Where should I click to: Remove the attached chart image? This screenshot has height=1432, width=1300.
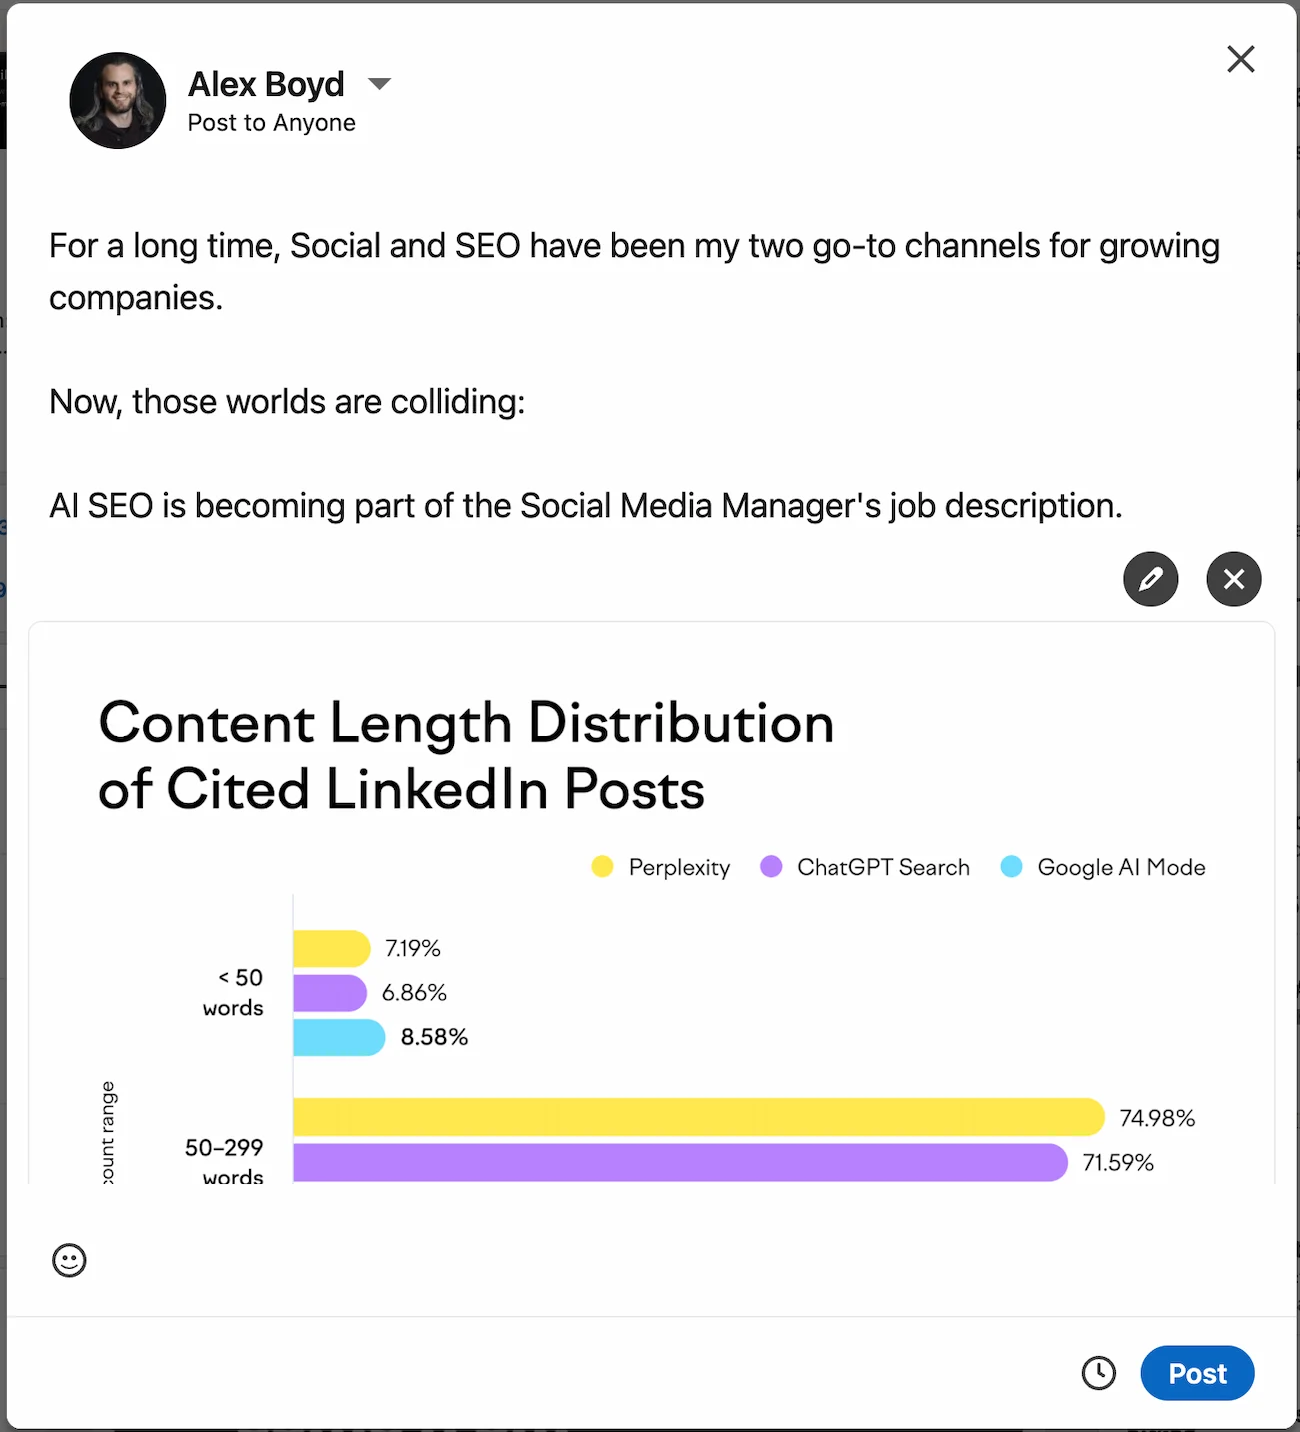pos(1233,579)
